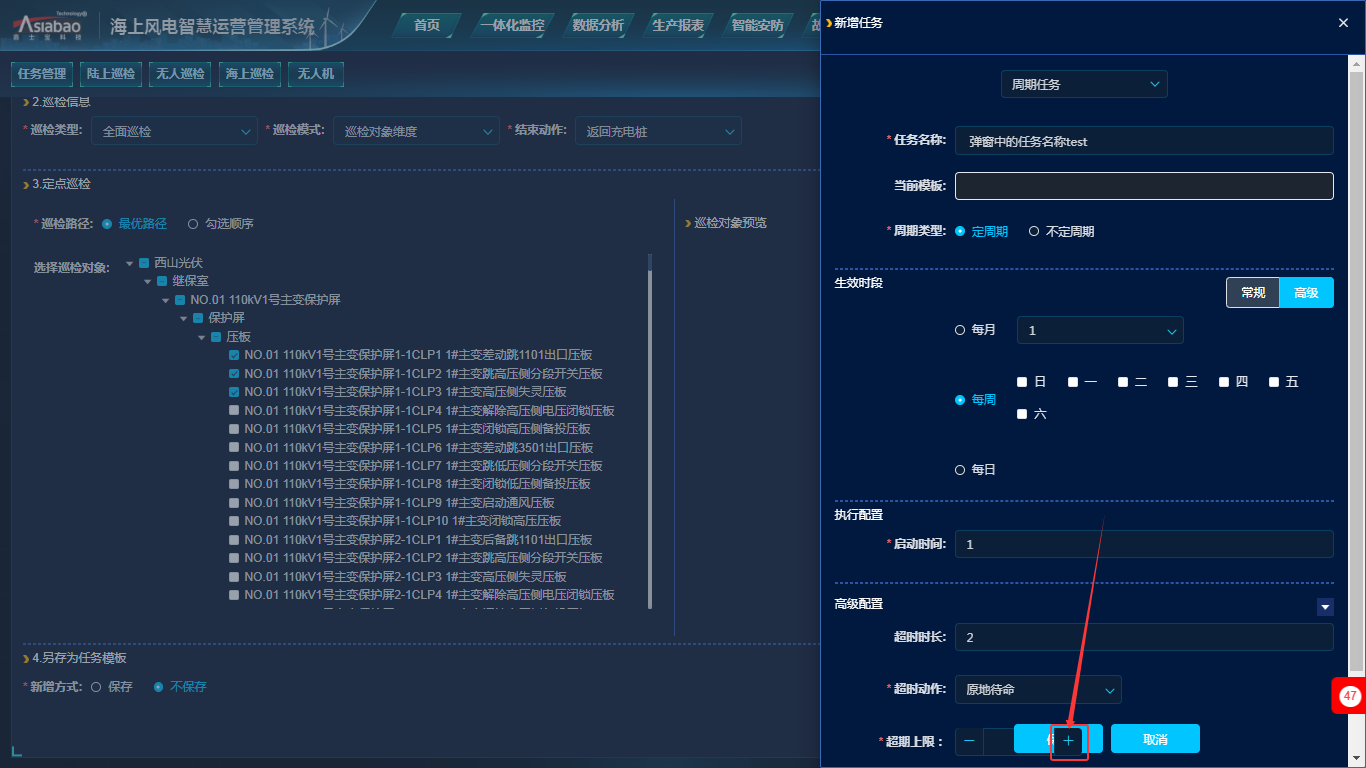Open the 数据分析 top menu
Screen dimensions: 1366x768
[x=598, y=26]
